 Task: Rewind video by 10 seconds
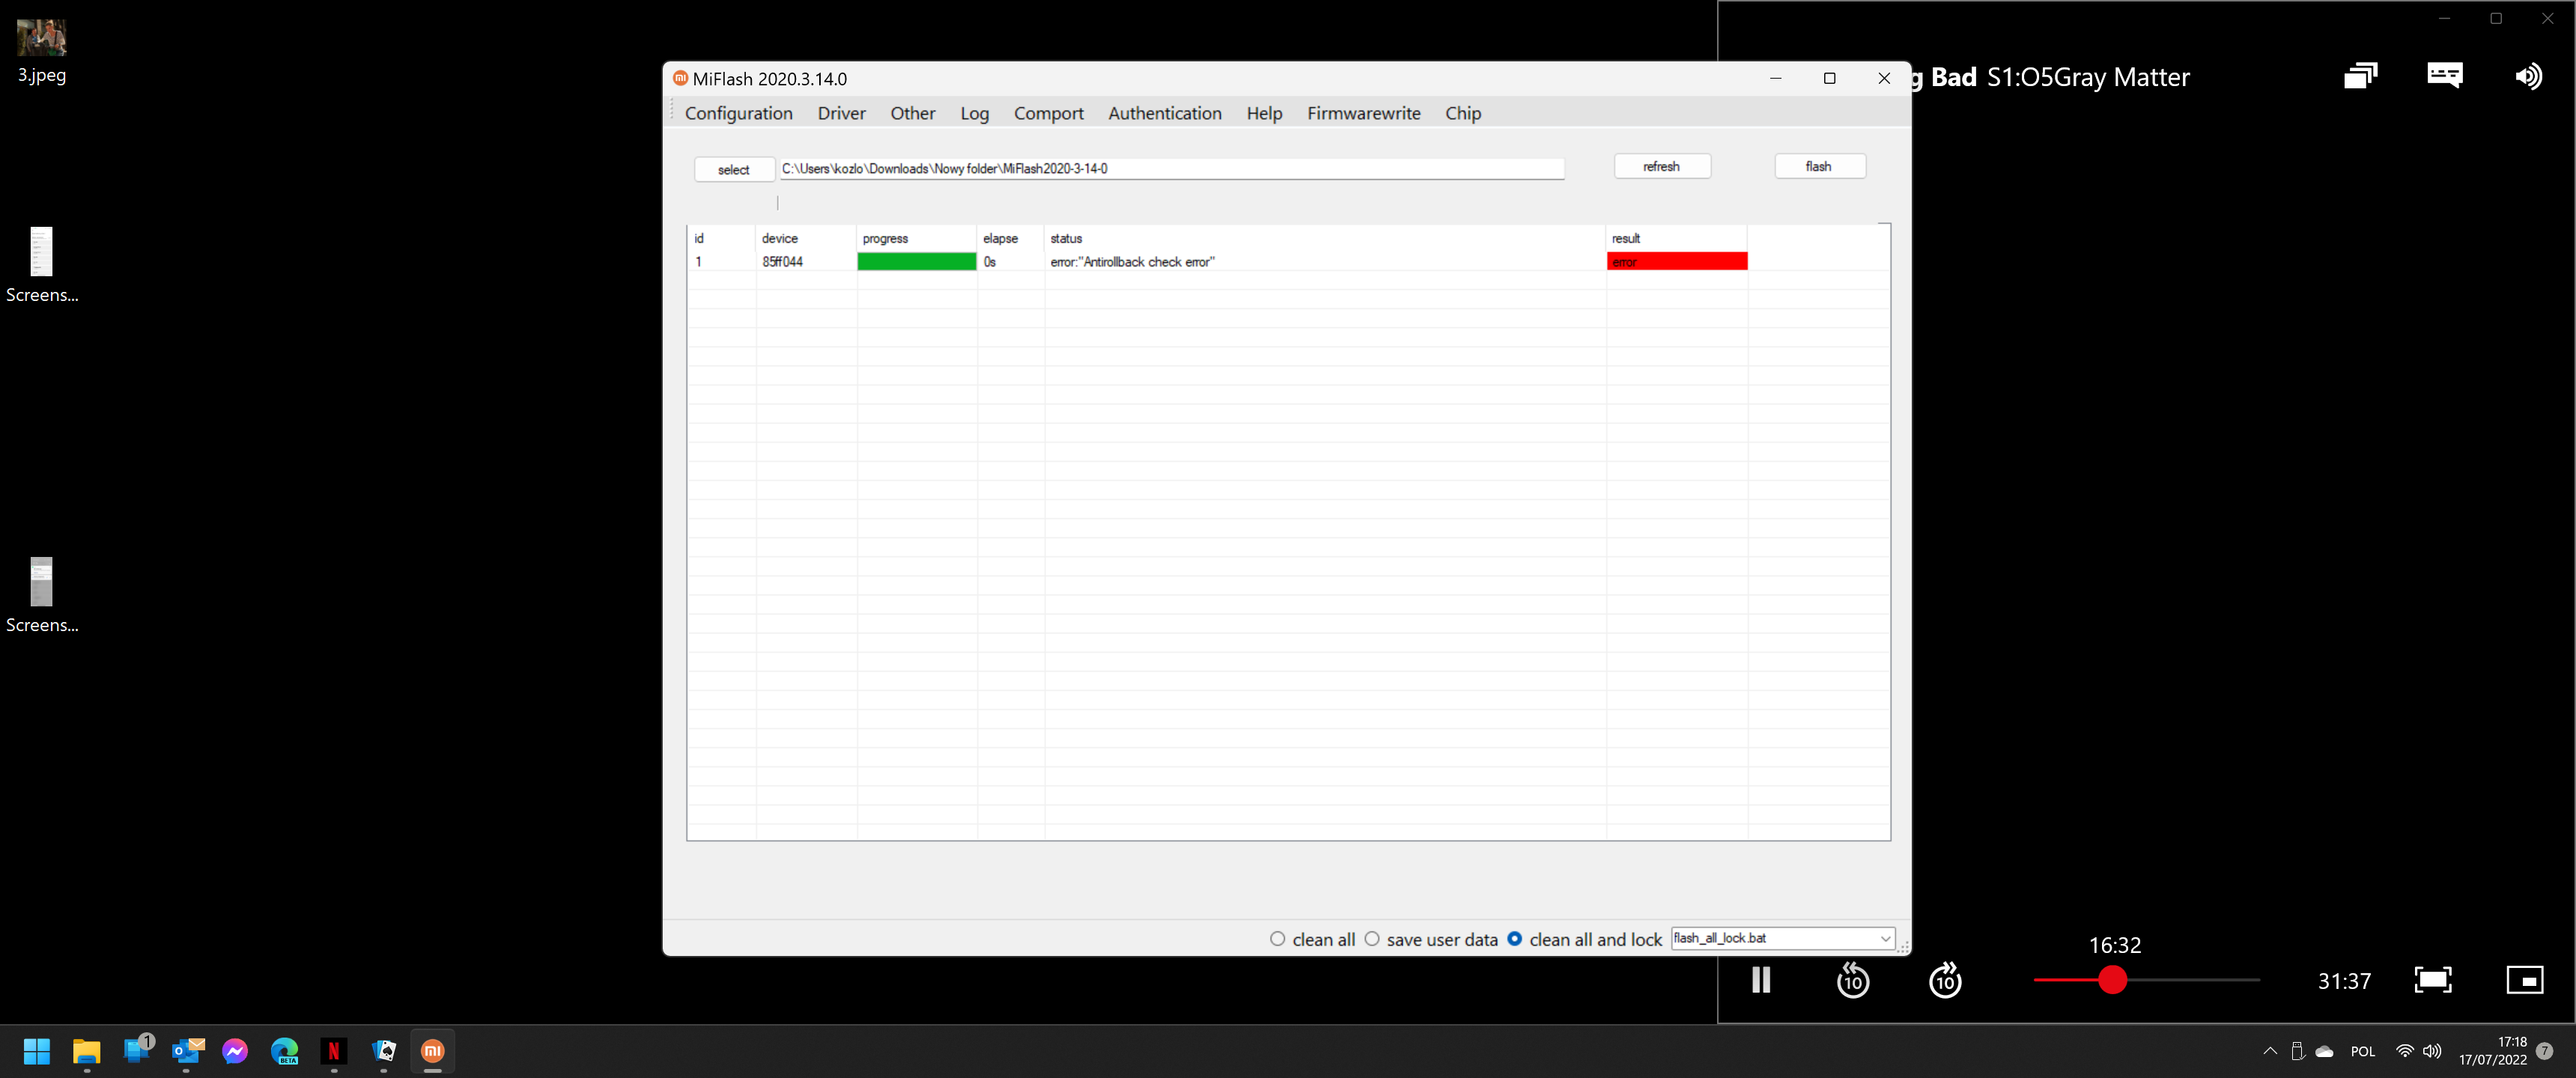tap(1852, 980)
